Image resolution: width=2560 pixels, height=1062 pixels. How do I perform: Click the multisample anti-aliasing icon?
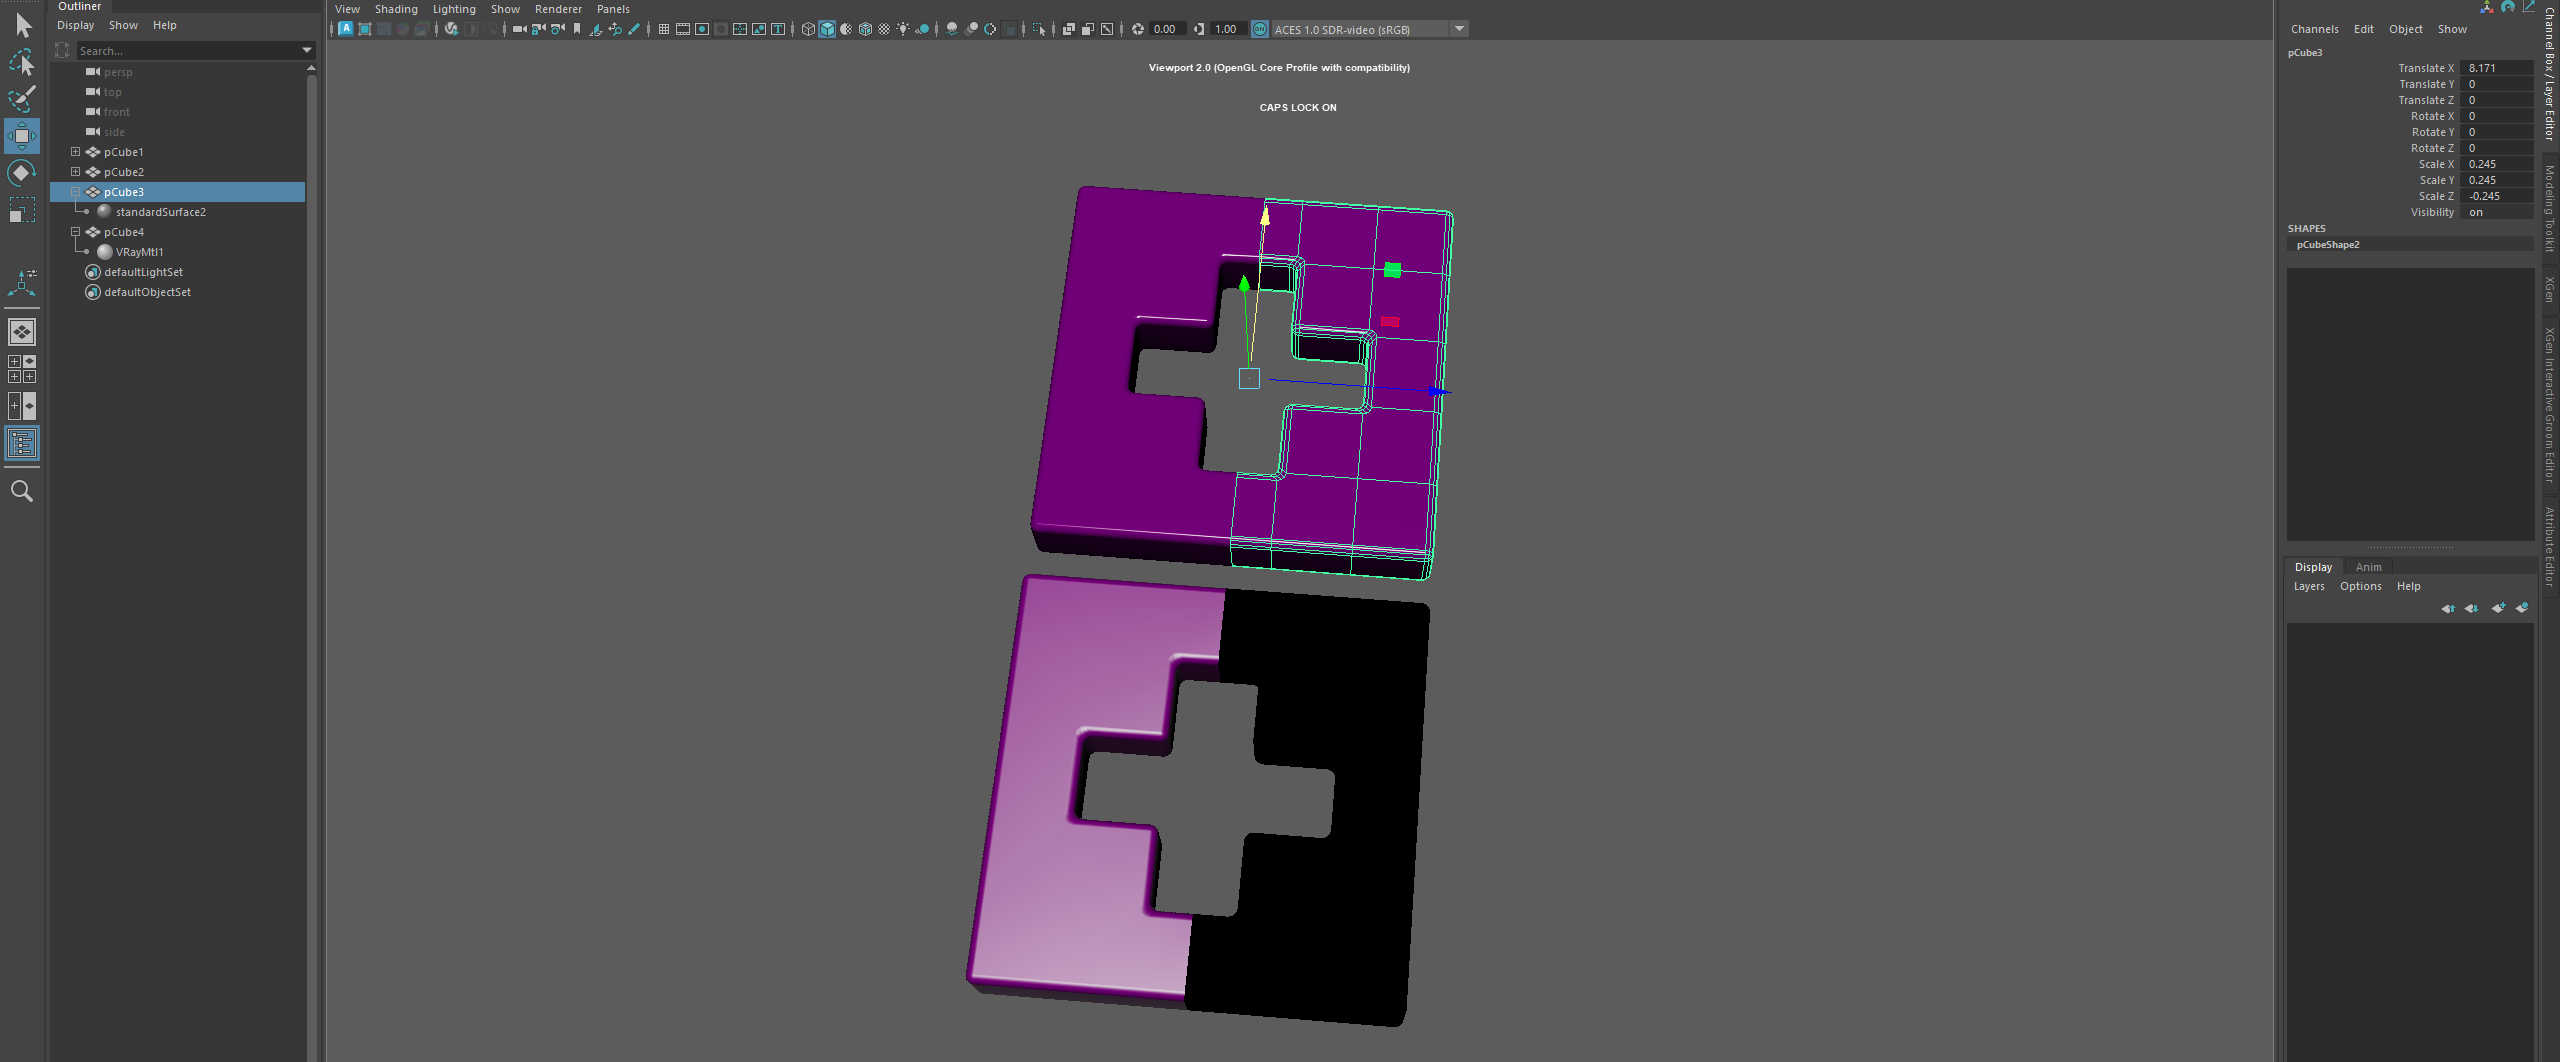[990, 29]
